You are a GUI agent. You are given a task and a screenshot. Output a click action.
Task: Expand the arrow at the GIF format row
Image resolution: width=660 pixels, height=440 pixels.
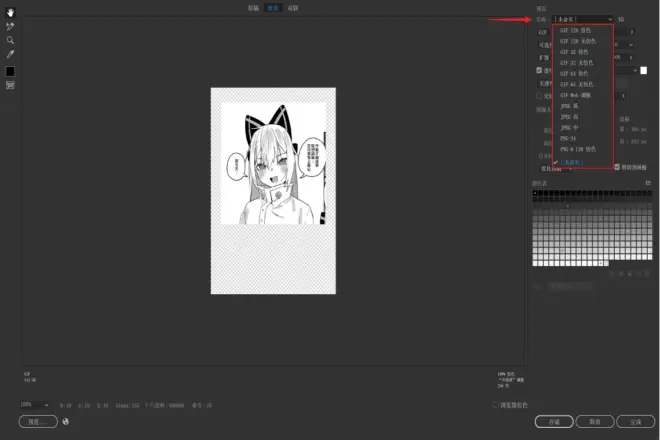[631, 32]
